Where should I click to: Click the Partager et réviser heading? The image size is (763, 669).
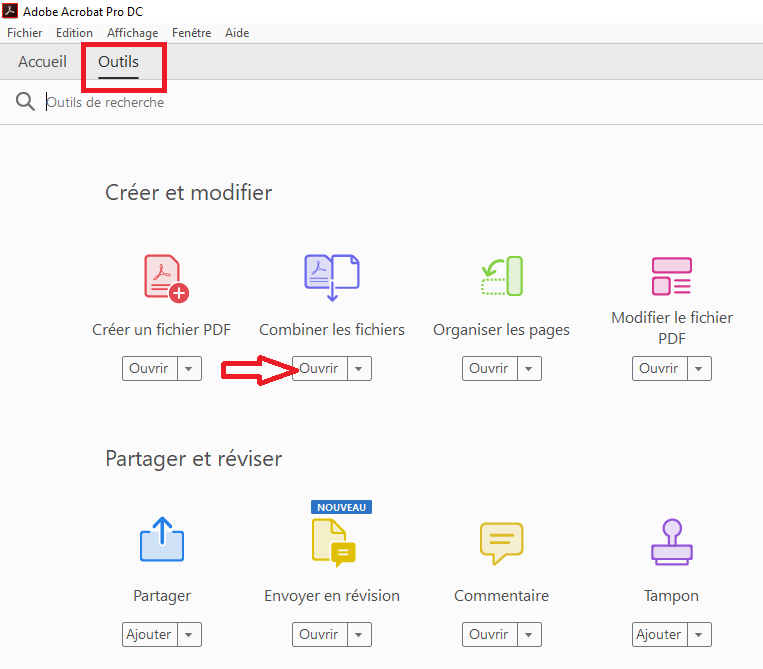[x=194, y=459]
